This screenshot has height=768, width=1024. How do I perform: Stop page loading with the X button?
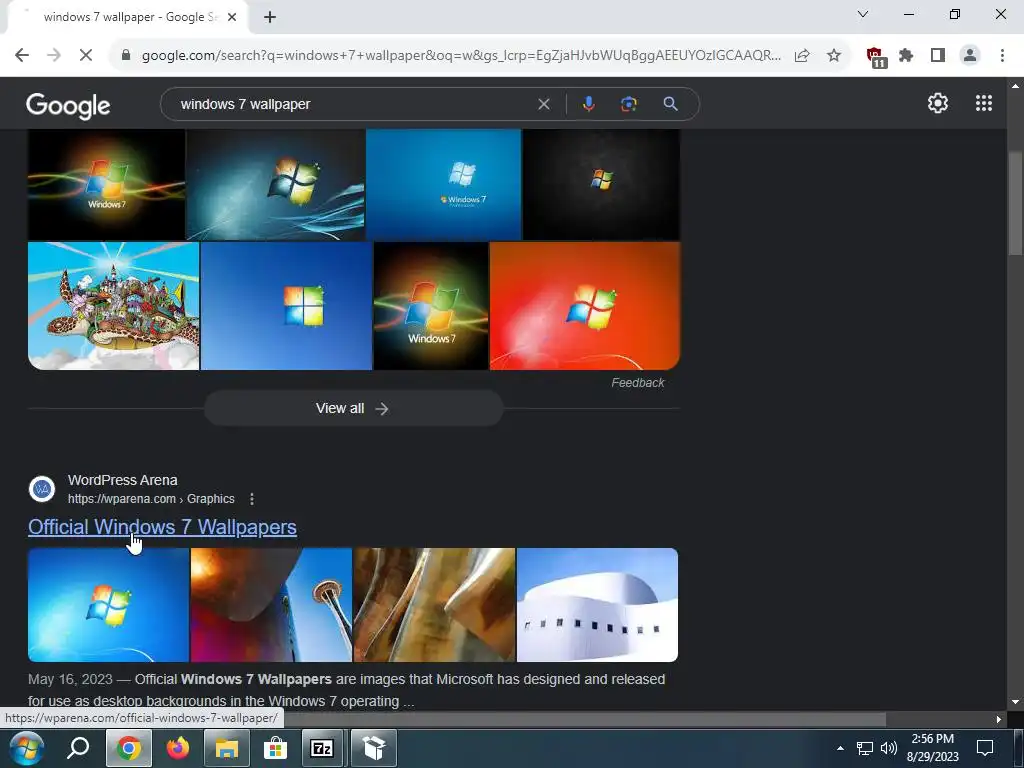(x=86, y=56)
